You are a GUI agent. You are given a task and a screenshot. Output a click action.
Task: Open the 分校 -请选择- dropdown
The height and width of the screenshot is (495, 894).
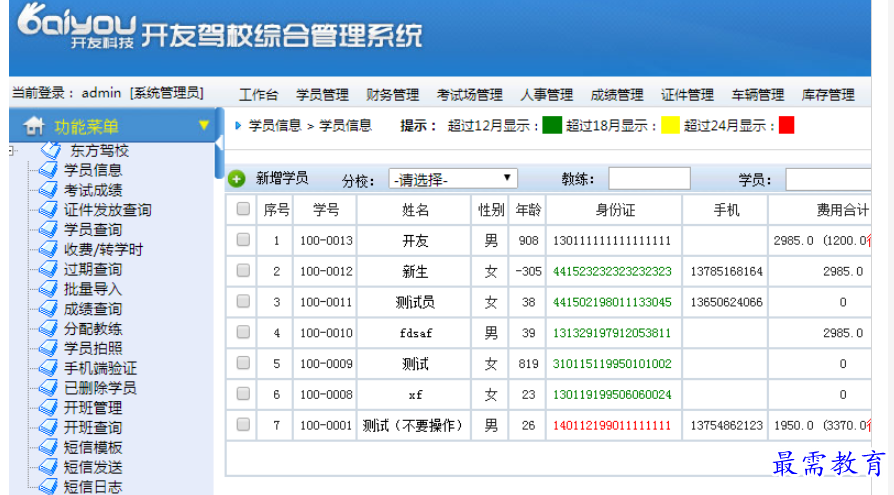click(453, 179)
